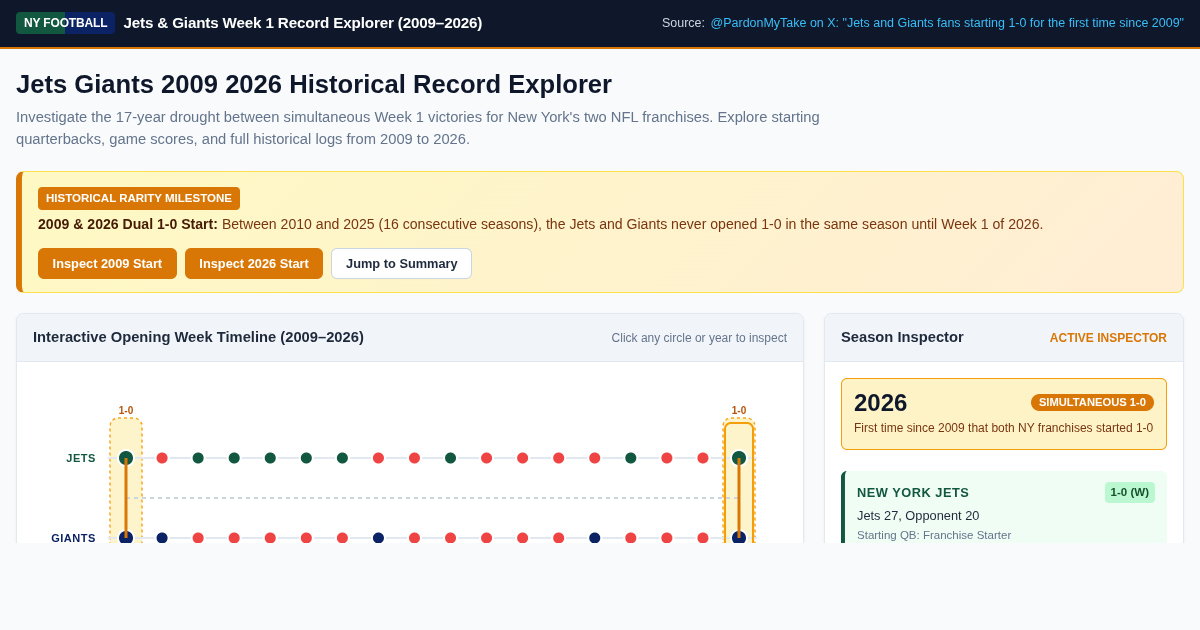This screenshot has width=1200, height=630.
Task: Click '2009 & 2026 Dual 1-0 Start' text
Action: (128, 224)
